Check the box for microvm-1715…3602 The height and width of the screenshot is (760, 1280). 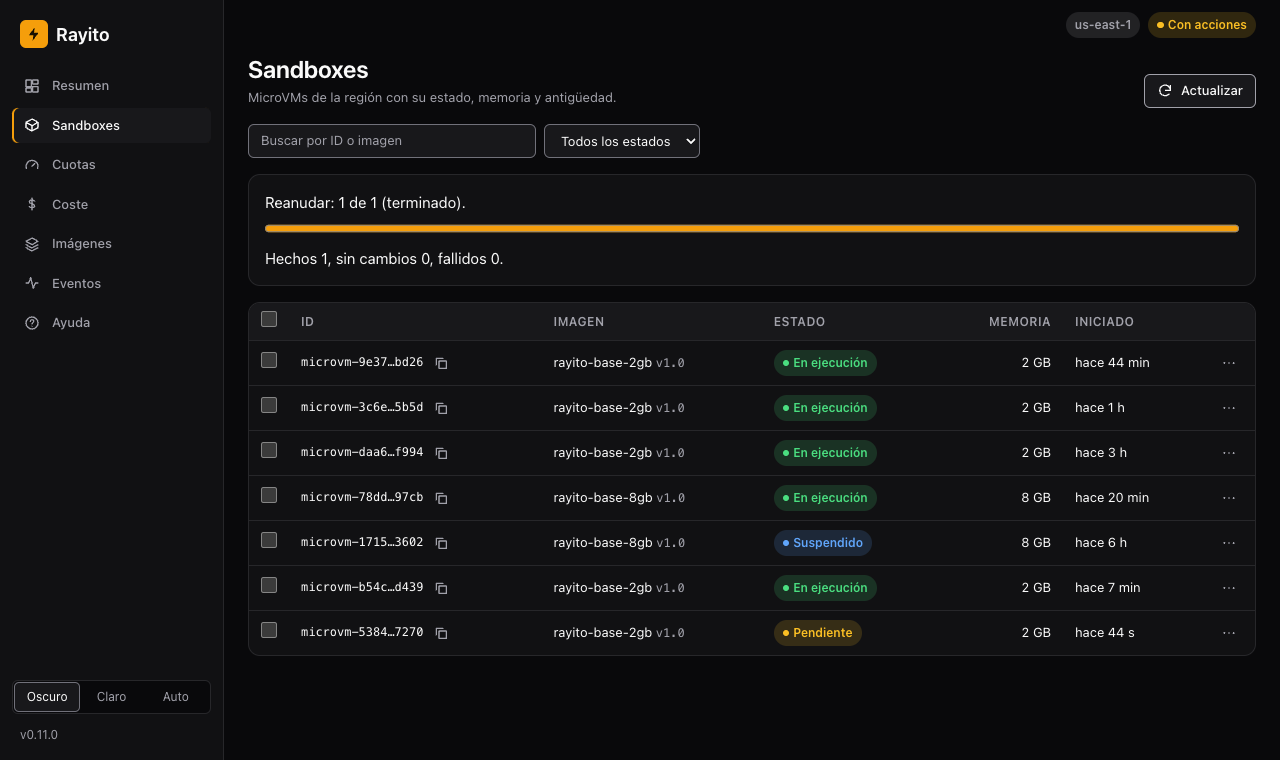(x=269, y=540)
